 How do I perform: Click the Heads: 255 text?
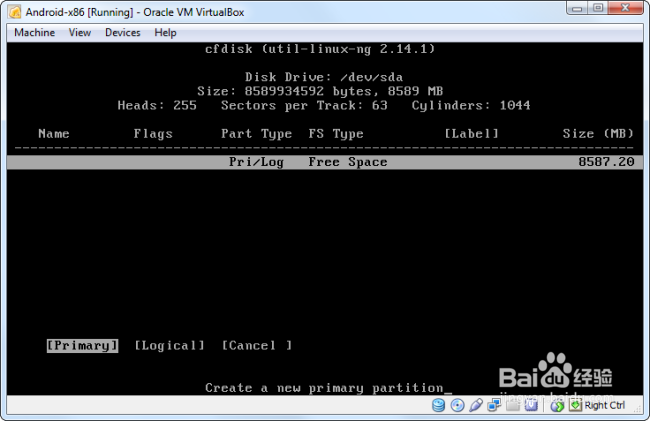point(157,105)
